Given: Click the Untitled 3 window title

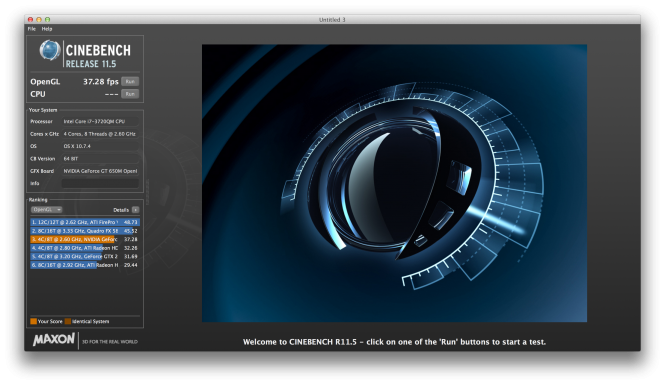Looking at the screenshot, I should pos(332,20).
